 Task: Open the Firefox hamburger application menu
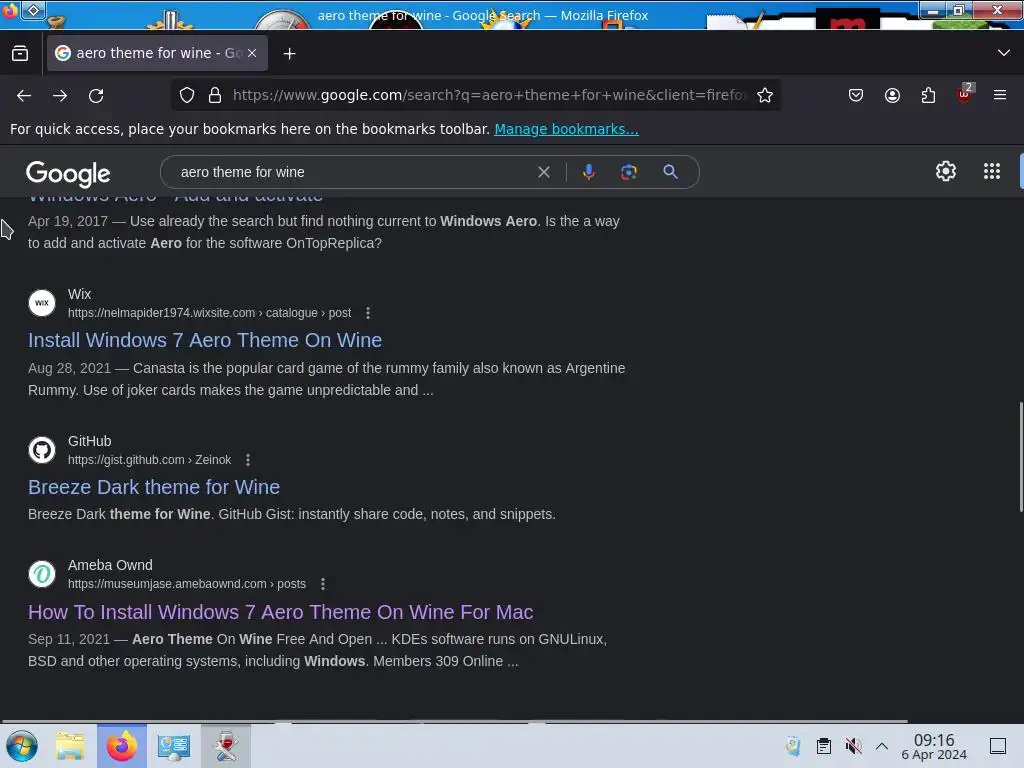click(1000, 95)
